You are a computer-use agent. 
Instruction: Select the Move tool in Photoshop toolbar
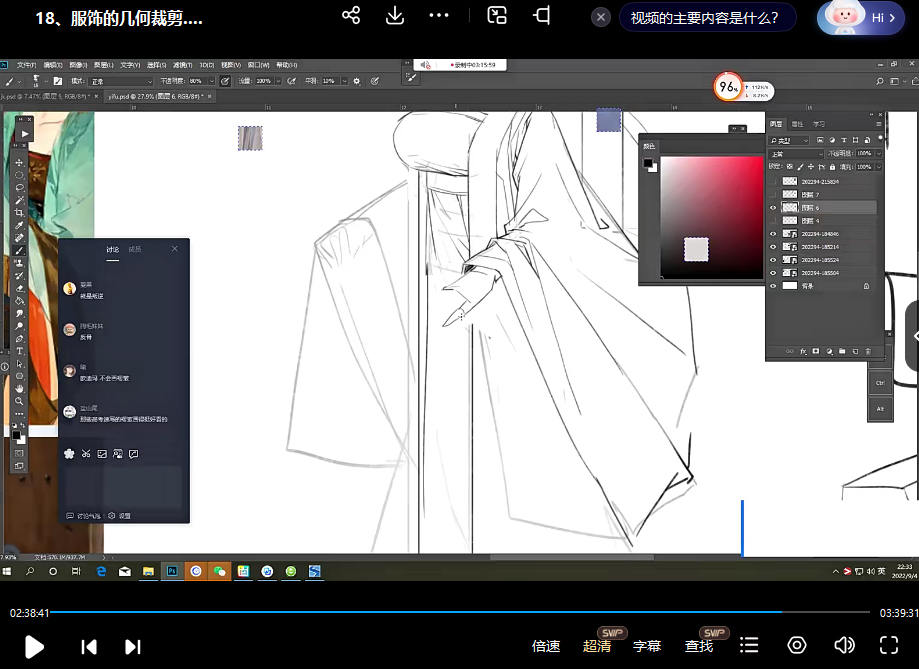pos(19,162)
